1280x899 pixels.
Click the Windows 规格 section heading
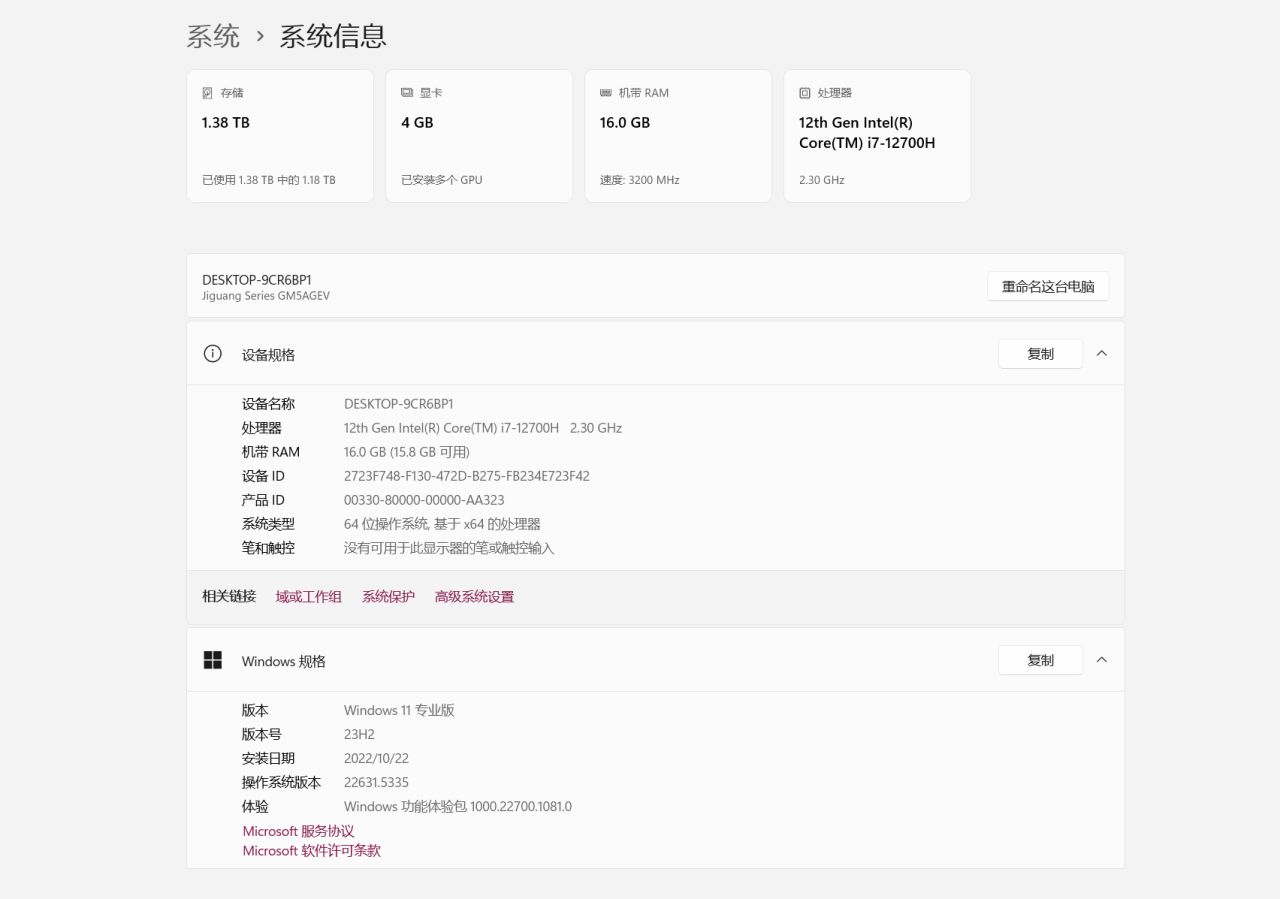[x=283, y=661]
